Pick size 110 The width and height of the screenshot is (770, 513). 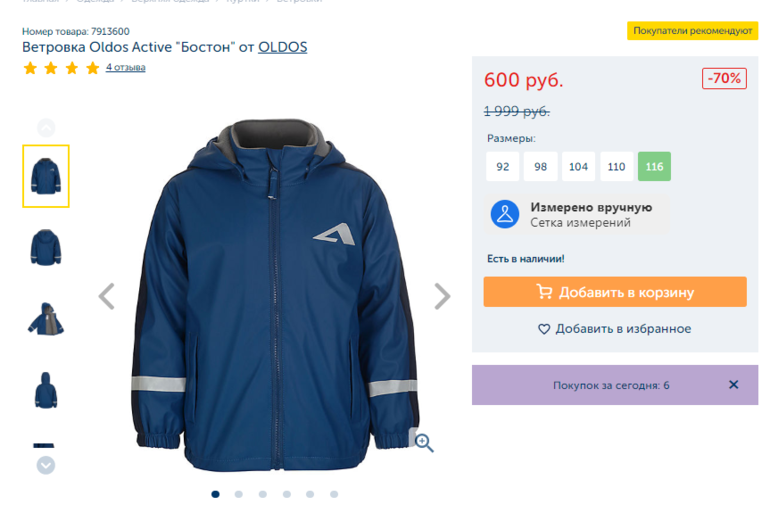616,167
